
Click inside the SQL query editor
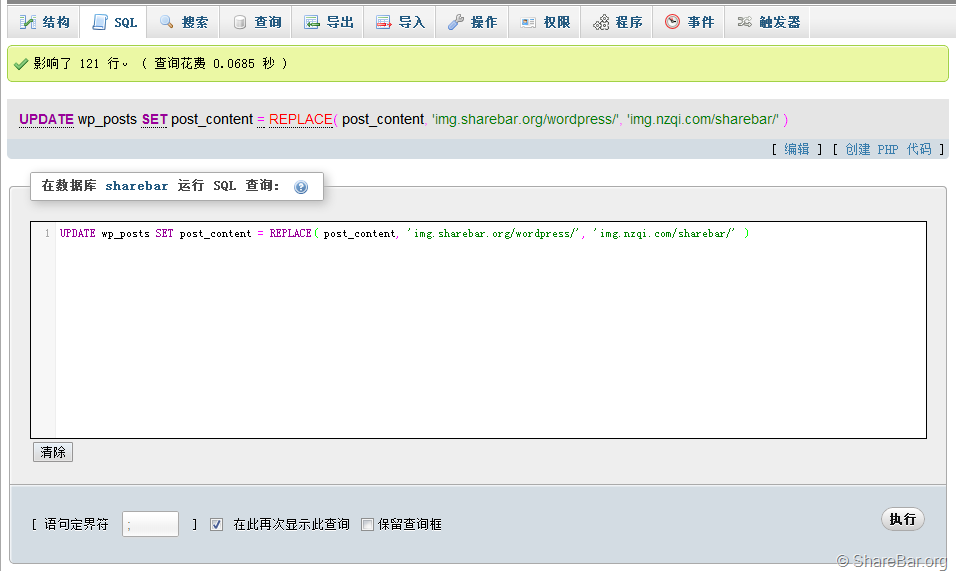[490, 330]
